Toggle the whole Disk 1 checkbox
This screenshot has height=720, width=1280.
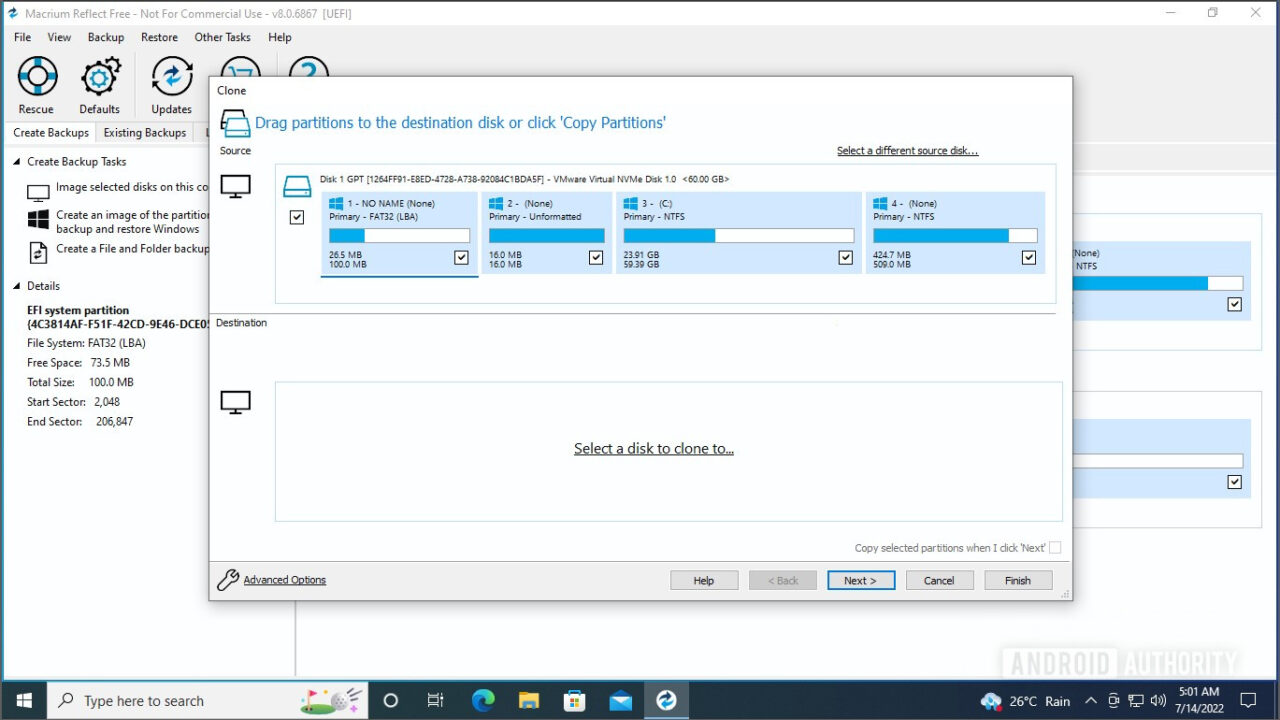(297, 217)
